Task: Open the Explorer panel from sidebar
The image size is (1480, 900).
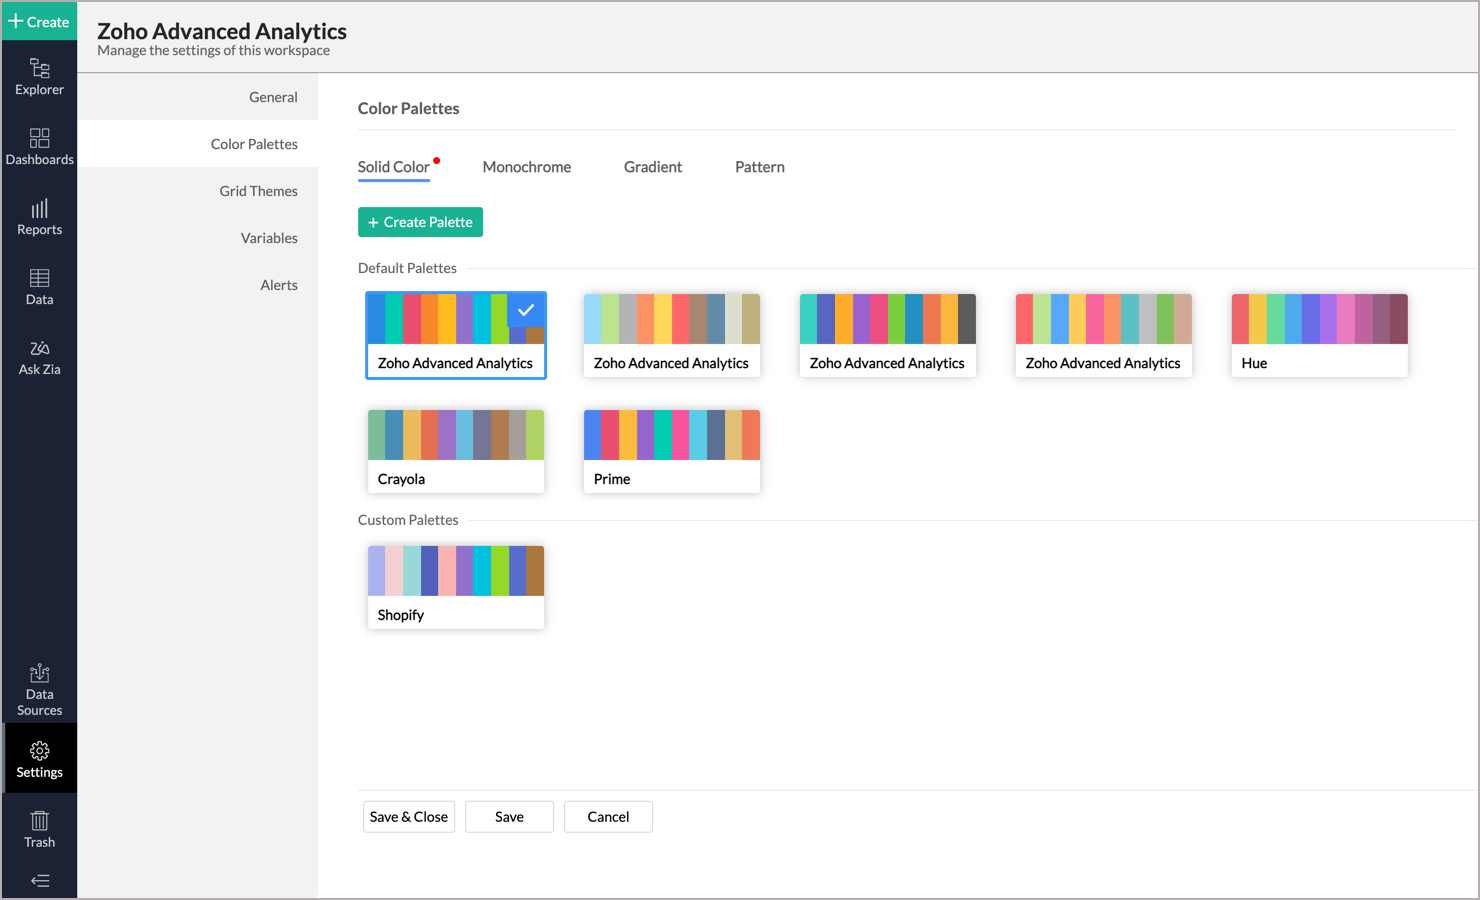Action: [x=39, y=75]
